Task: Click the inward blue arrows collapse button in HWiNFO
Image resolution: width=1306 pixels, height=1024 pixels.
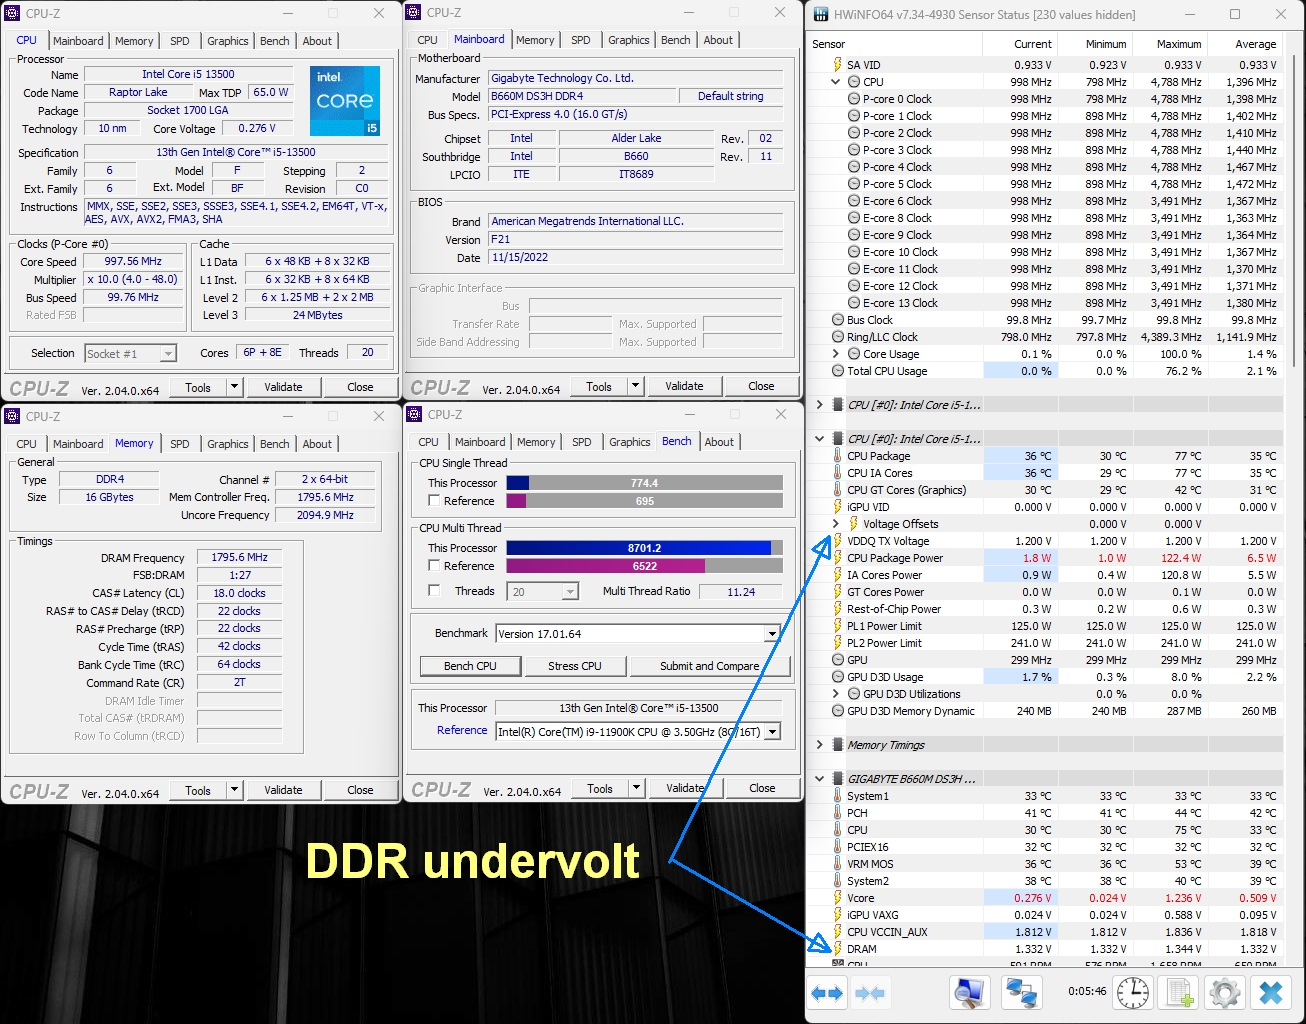Action: point(869,993)
